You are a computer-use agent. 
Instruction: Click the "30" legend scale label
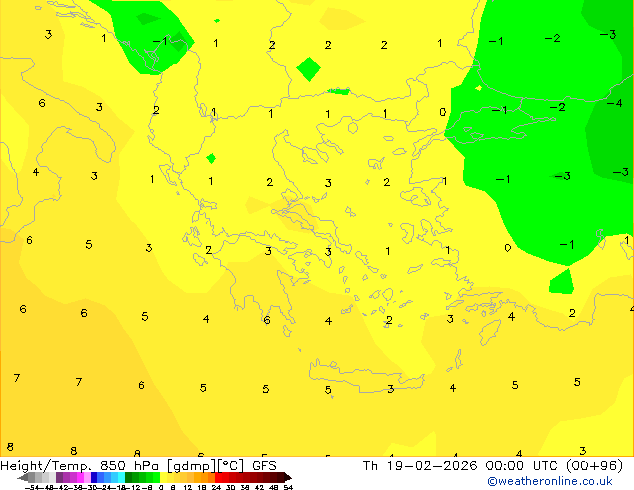click(x=230, y=487)
